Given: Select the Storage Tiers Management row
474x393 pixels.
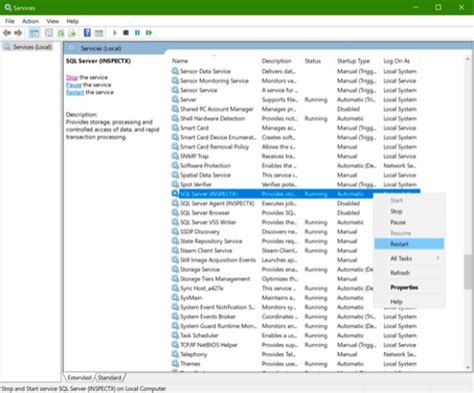Looking at the screenshot, I should pos(272,279).
